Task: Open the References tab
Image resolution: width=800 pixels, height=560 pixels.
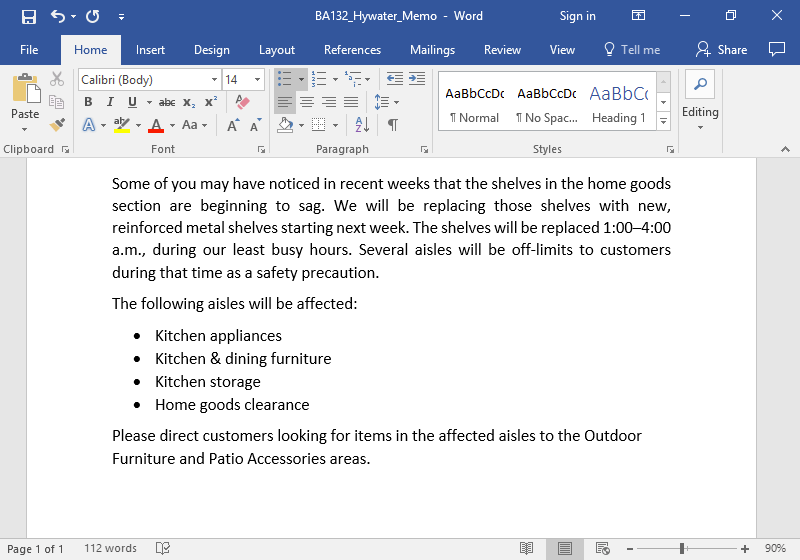Action: [x=352, y=50]
